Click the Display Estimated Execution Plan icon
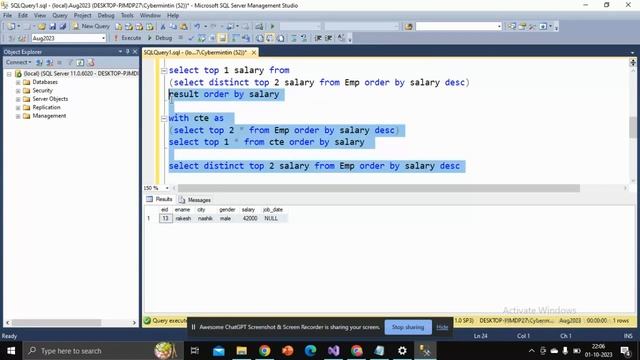The width and height of the screenshot is (640, 360). coord(202,38)
